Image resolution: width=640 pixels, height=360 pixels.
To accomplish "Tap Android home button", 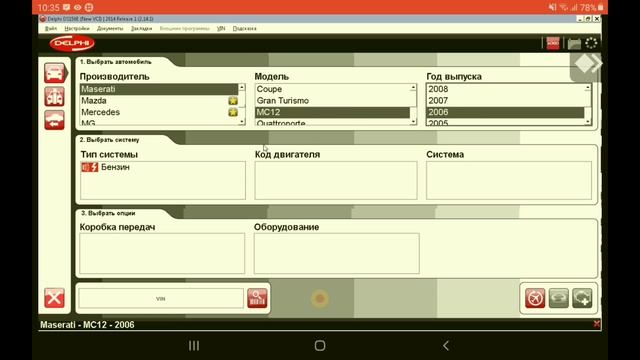I will point(320,346).
